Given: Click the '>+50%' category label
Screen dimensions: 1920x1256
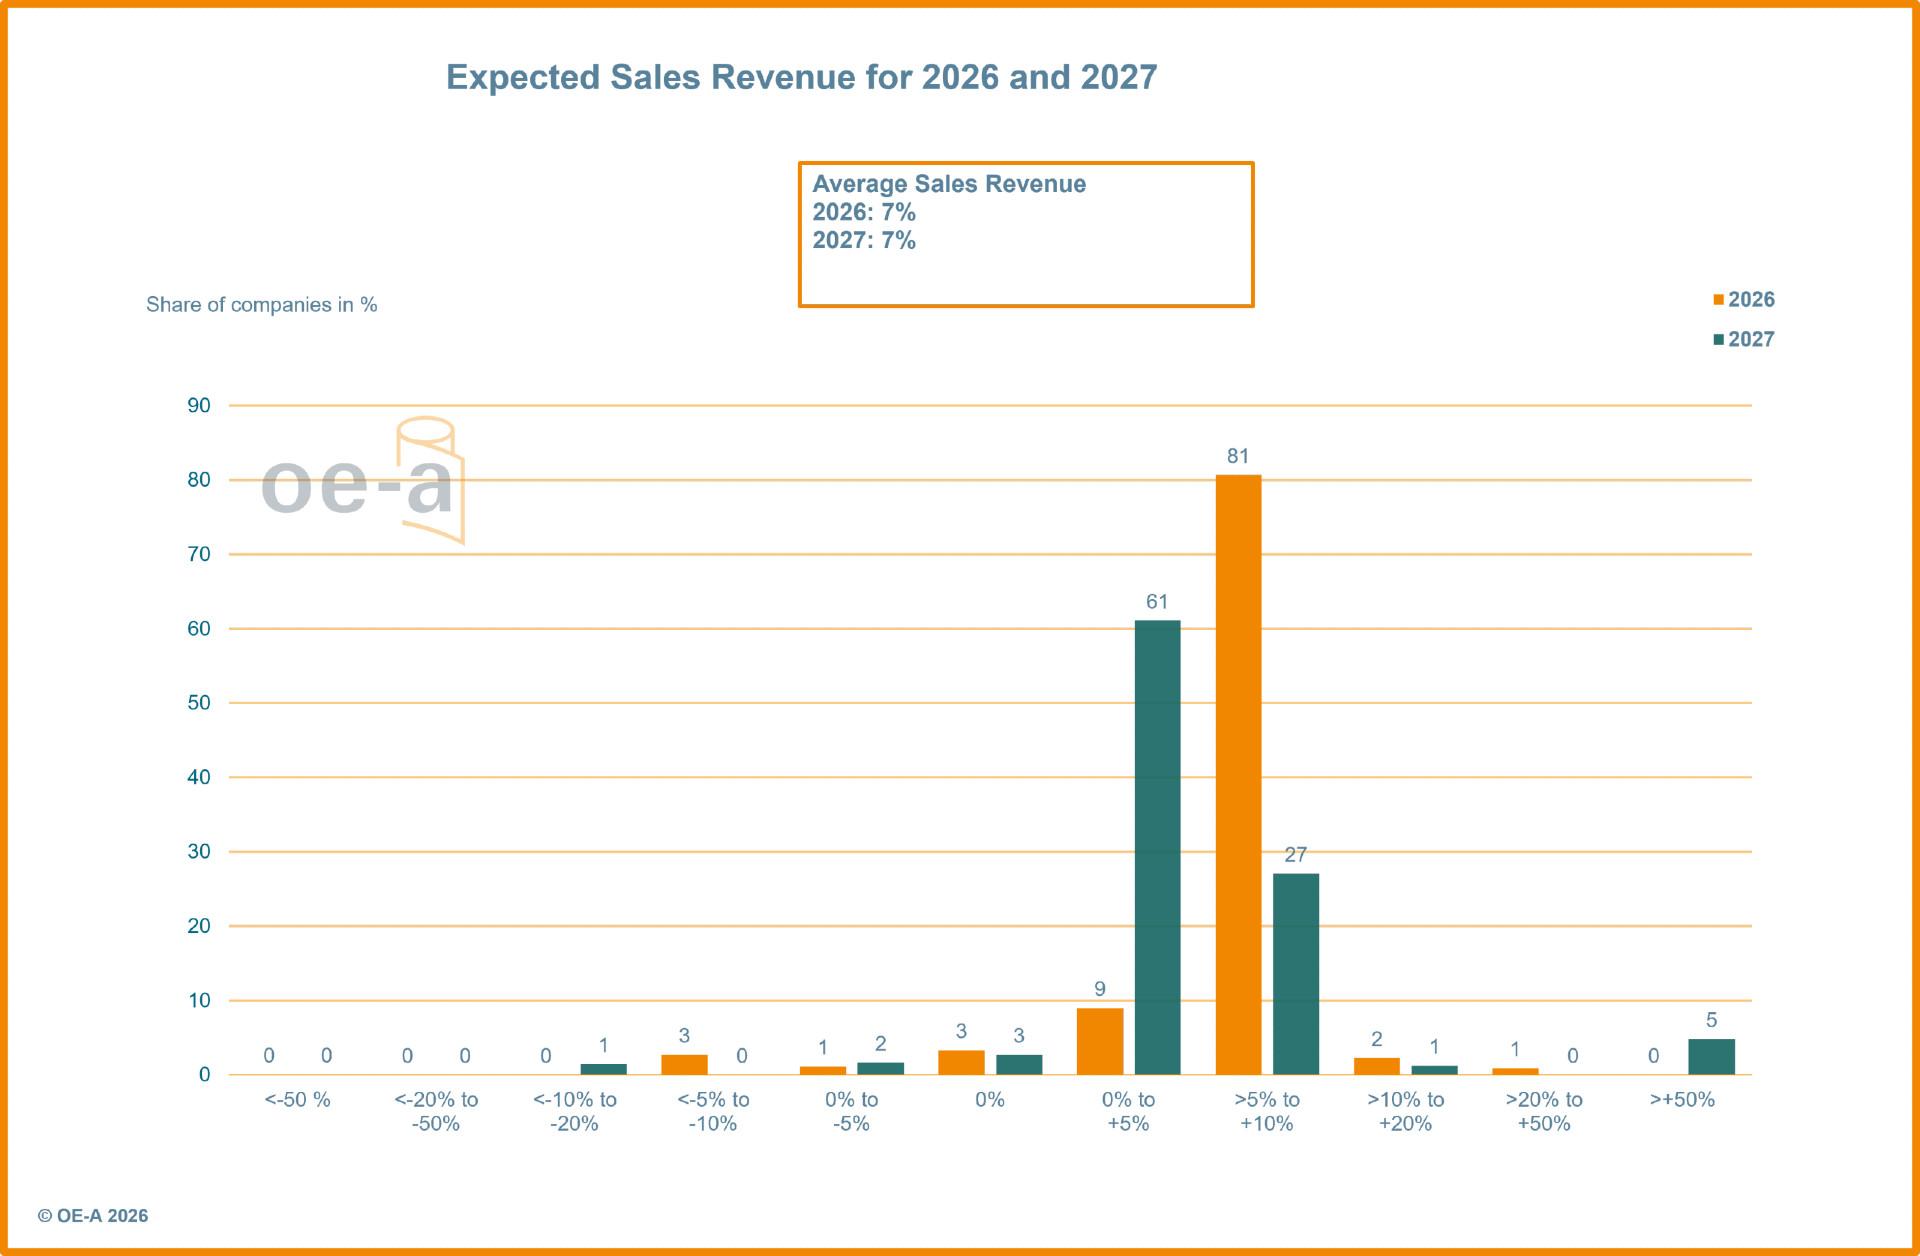Looking at the screenshot, I should click(1682, 1100).
